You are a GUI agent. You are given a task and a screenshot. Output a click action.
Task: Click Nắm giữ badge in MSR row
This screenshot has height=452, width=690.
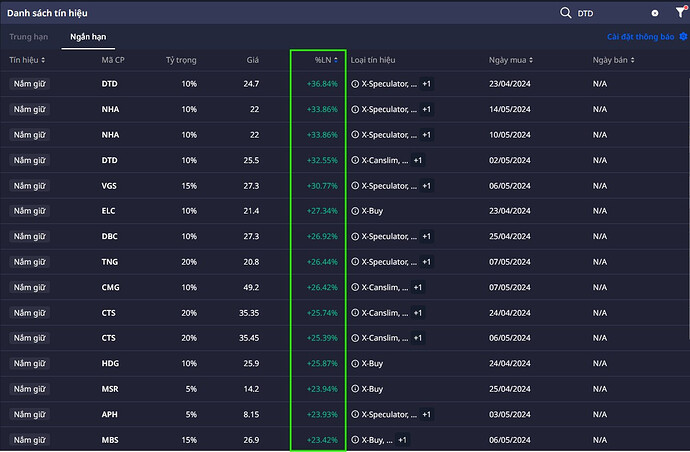click(29, 389)
